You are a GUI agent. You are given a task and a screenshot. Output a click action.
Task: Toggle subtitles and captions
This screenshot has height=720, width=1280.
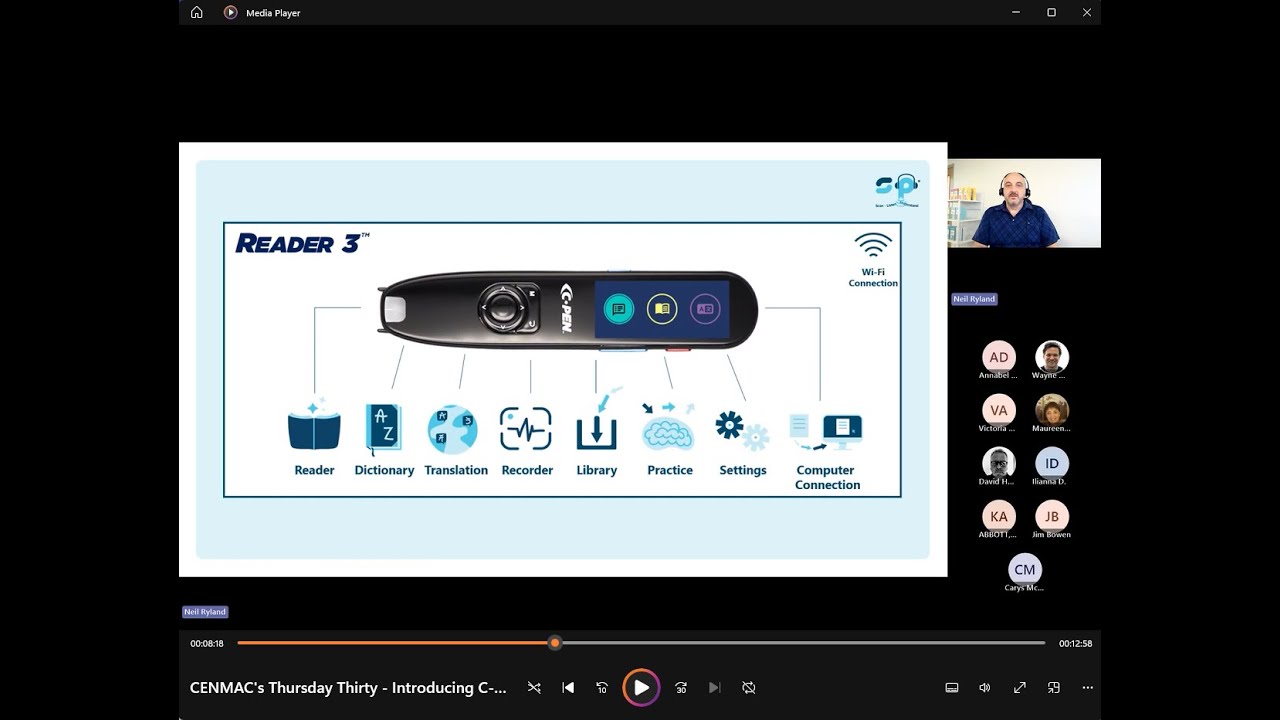(x=952, y=688)
